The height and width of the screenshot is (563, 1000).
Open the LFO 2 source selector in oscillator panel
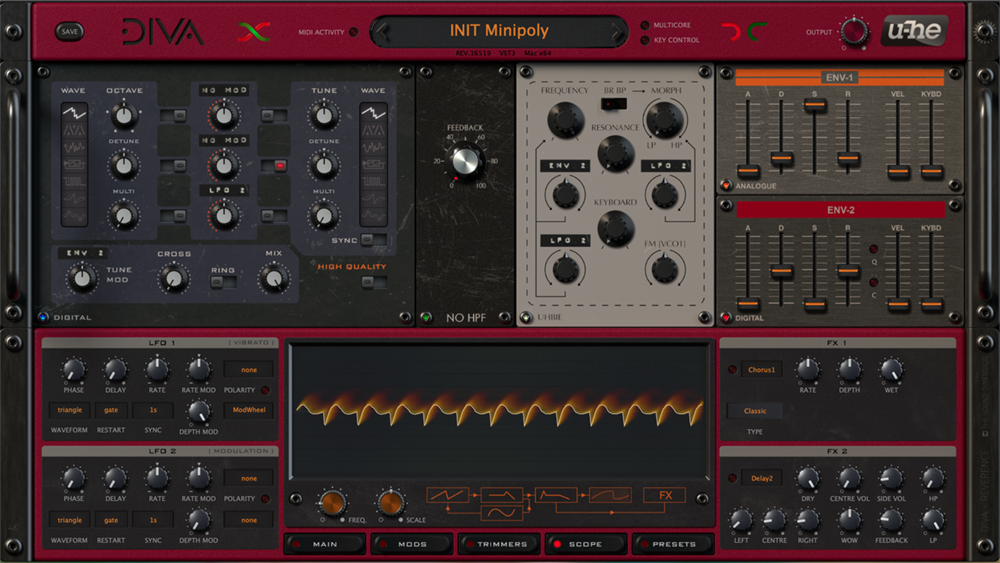(x=224, y=190)
